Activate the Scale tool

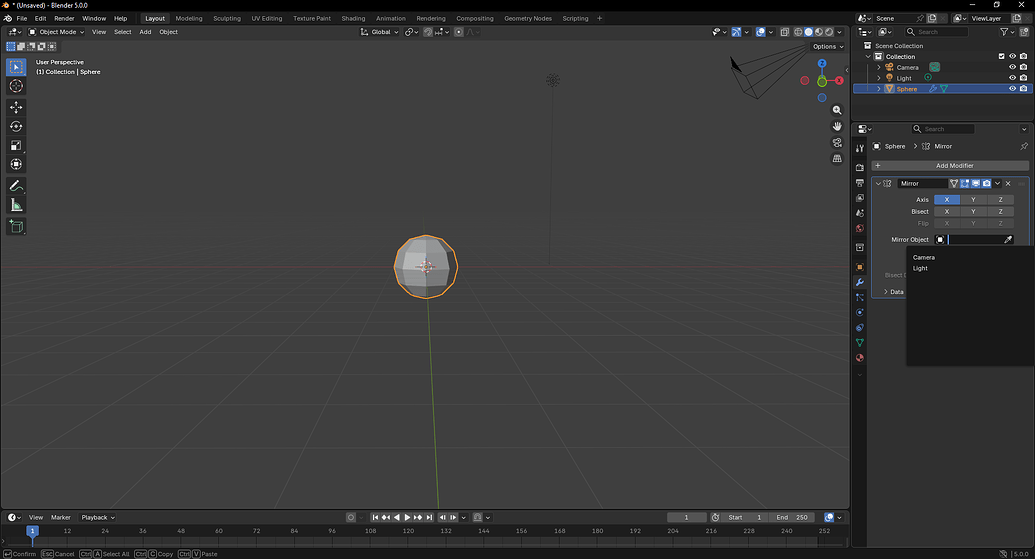(x=16, y=145)
